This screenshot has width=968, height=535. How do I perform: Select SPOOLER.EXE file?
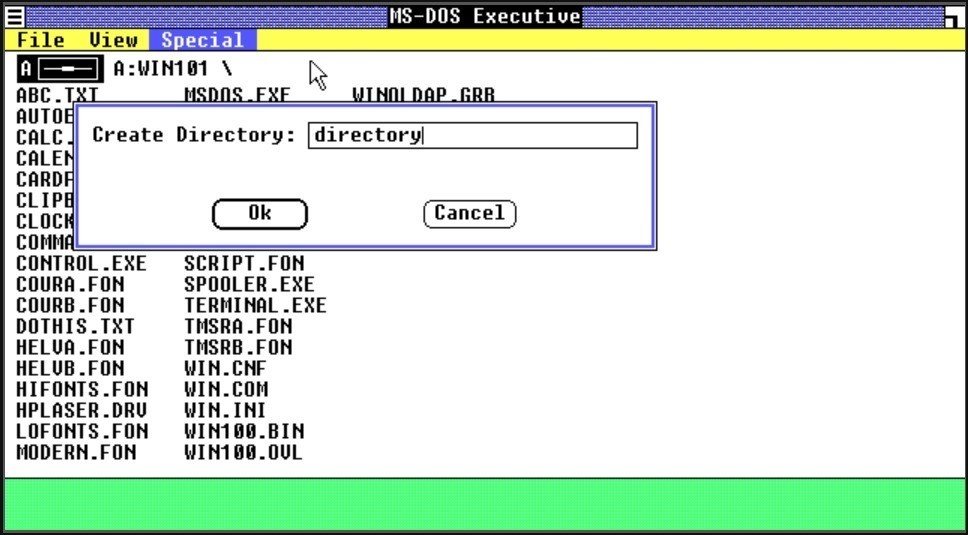pos(249,284)
